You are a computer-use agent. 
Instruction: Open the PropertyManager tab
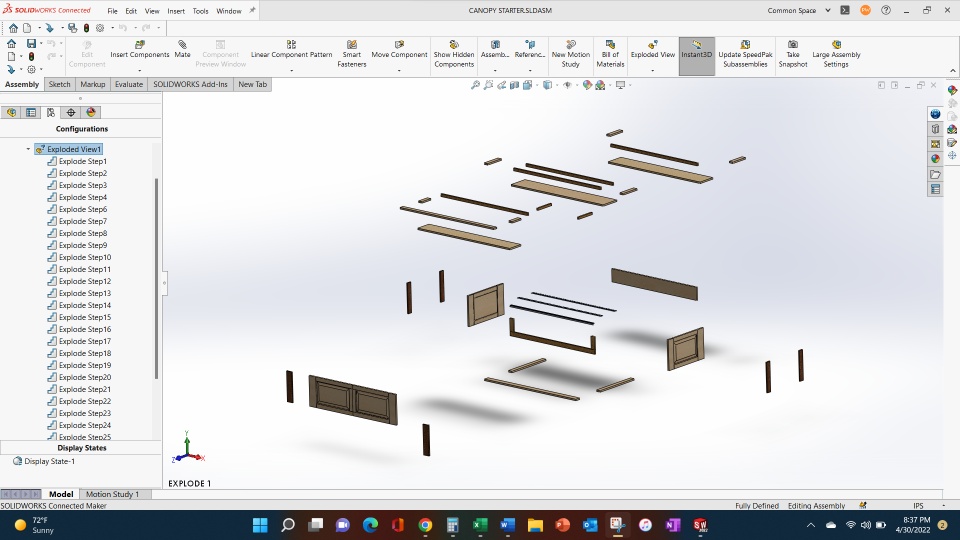[x=31, y=113]
